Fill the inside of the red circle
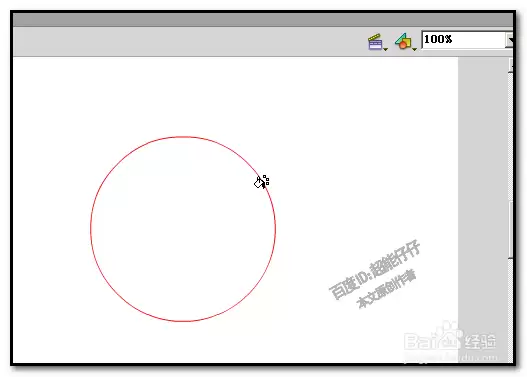This screenshot has height=377, width=527. (183, 229)
